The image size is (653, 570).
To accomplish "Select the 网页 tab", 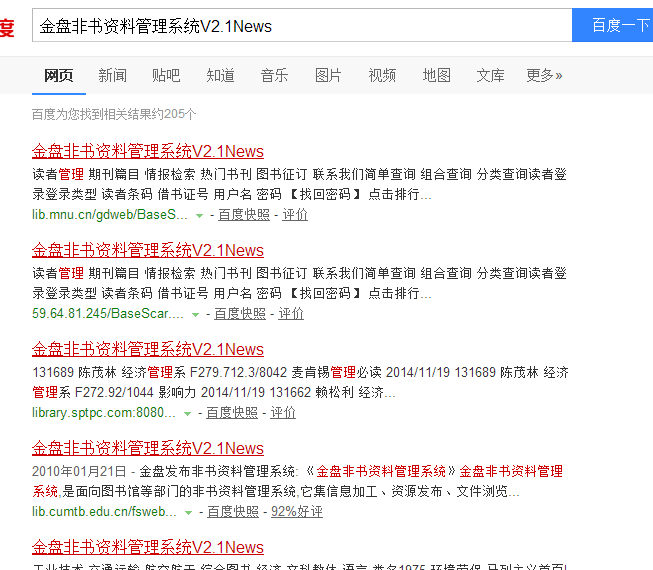I will [x=59, y=75].
